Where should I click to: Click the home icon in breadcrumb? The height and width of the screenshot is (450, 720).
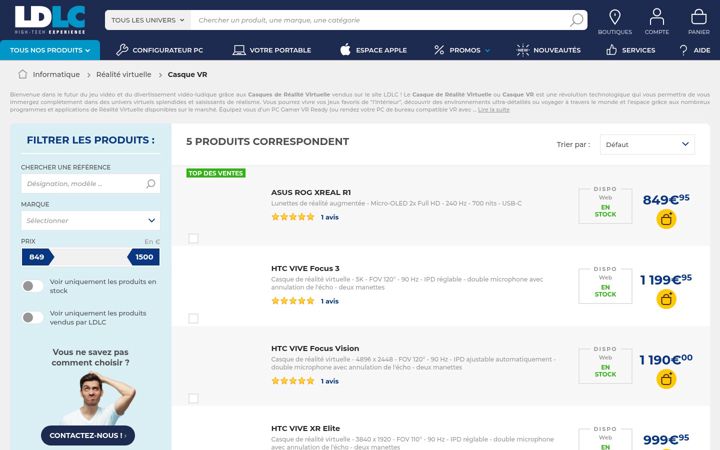[x=22, y=74]
